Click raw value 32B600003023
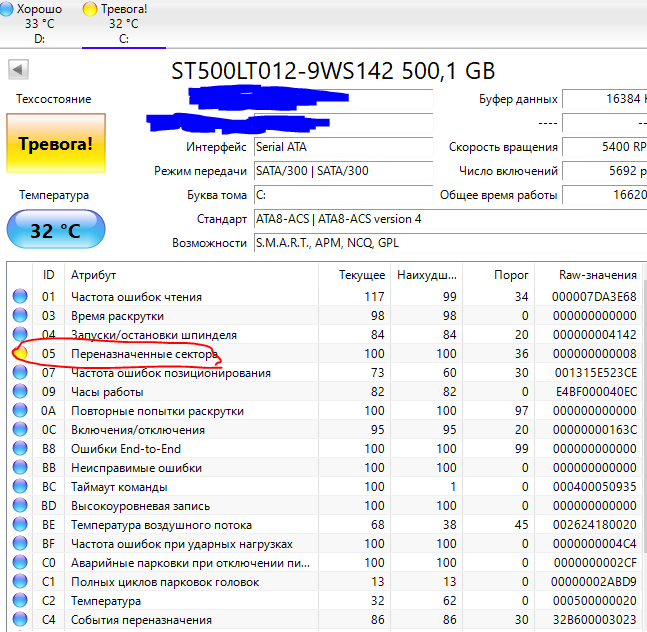Viewport: 647px width, 632px height. coord(594,620)
